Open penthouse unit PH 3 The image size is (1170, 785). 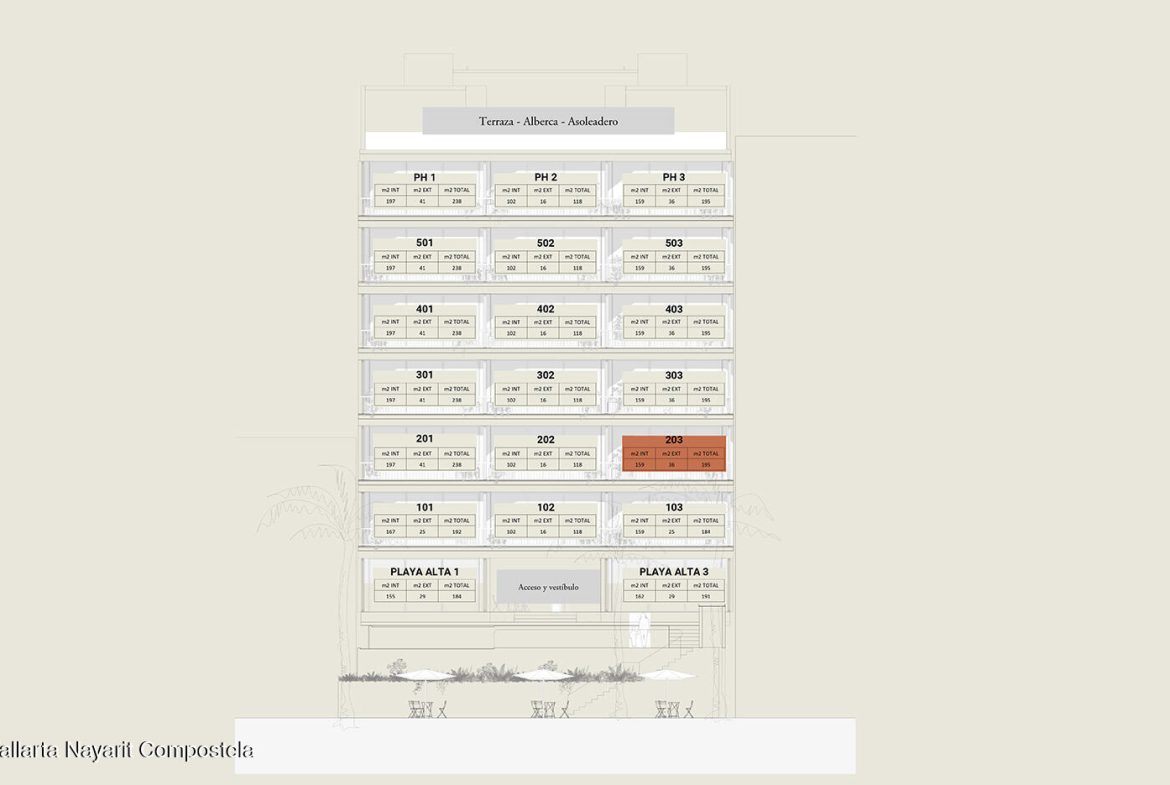point(673,190)
